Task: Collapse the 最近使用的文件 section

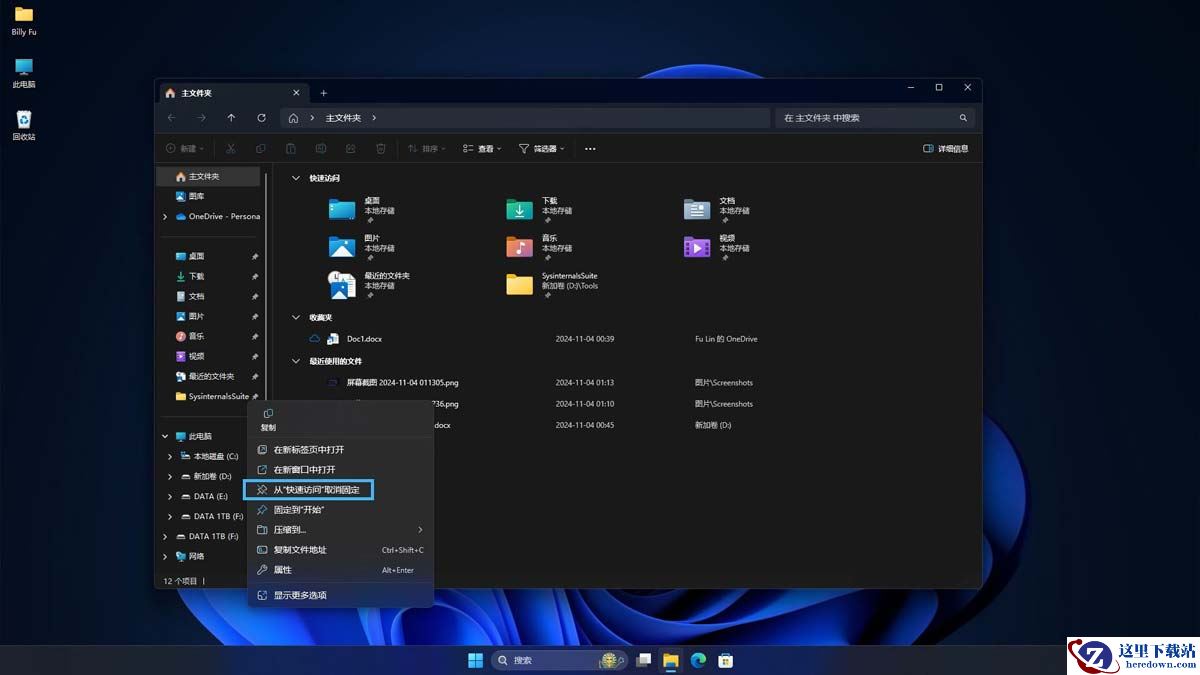Action: (x=295, y=361)
